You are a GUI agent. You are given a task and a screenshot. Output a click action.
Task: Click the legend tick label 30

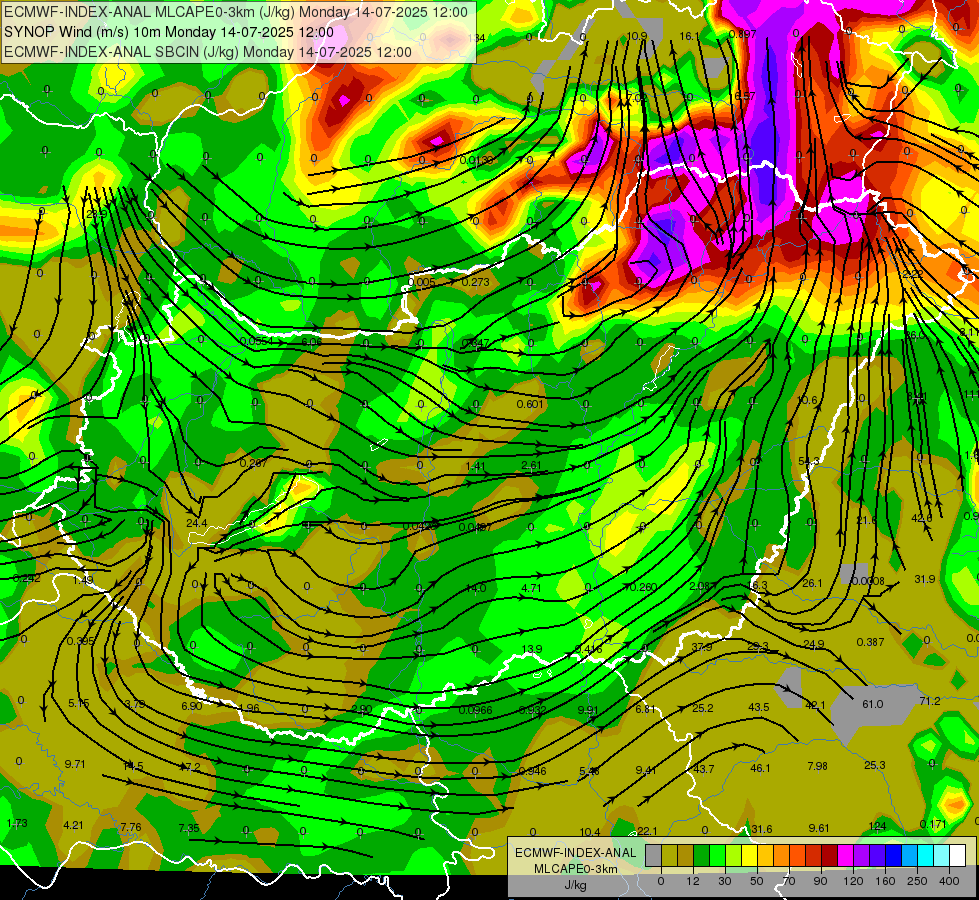pos(724,881)
